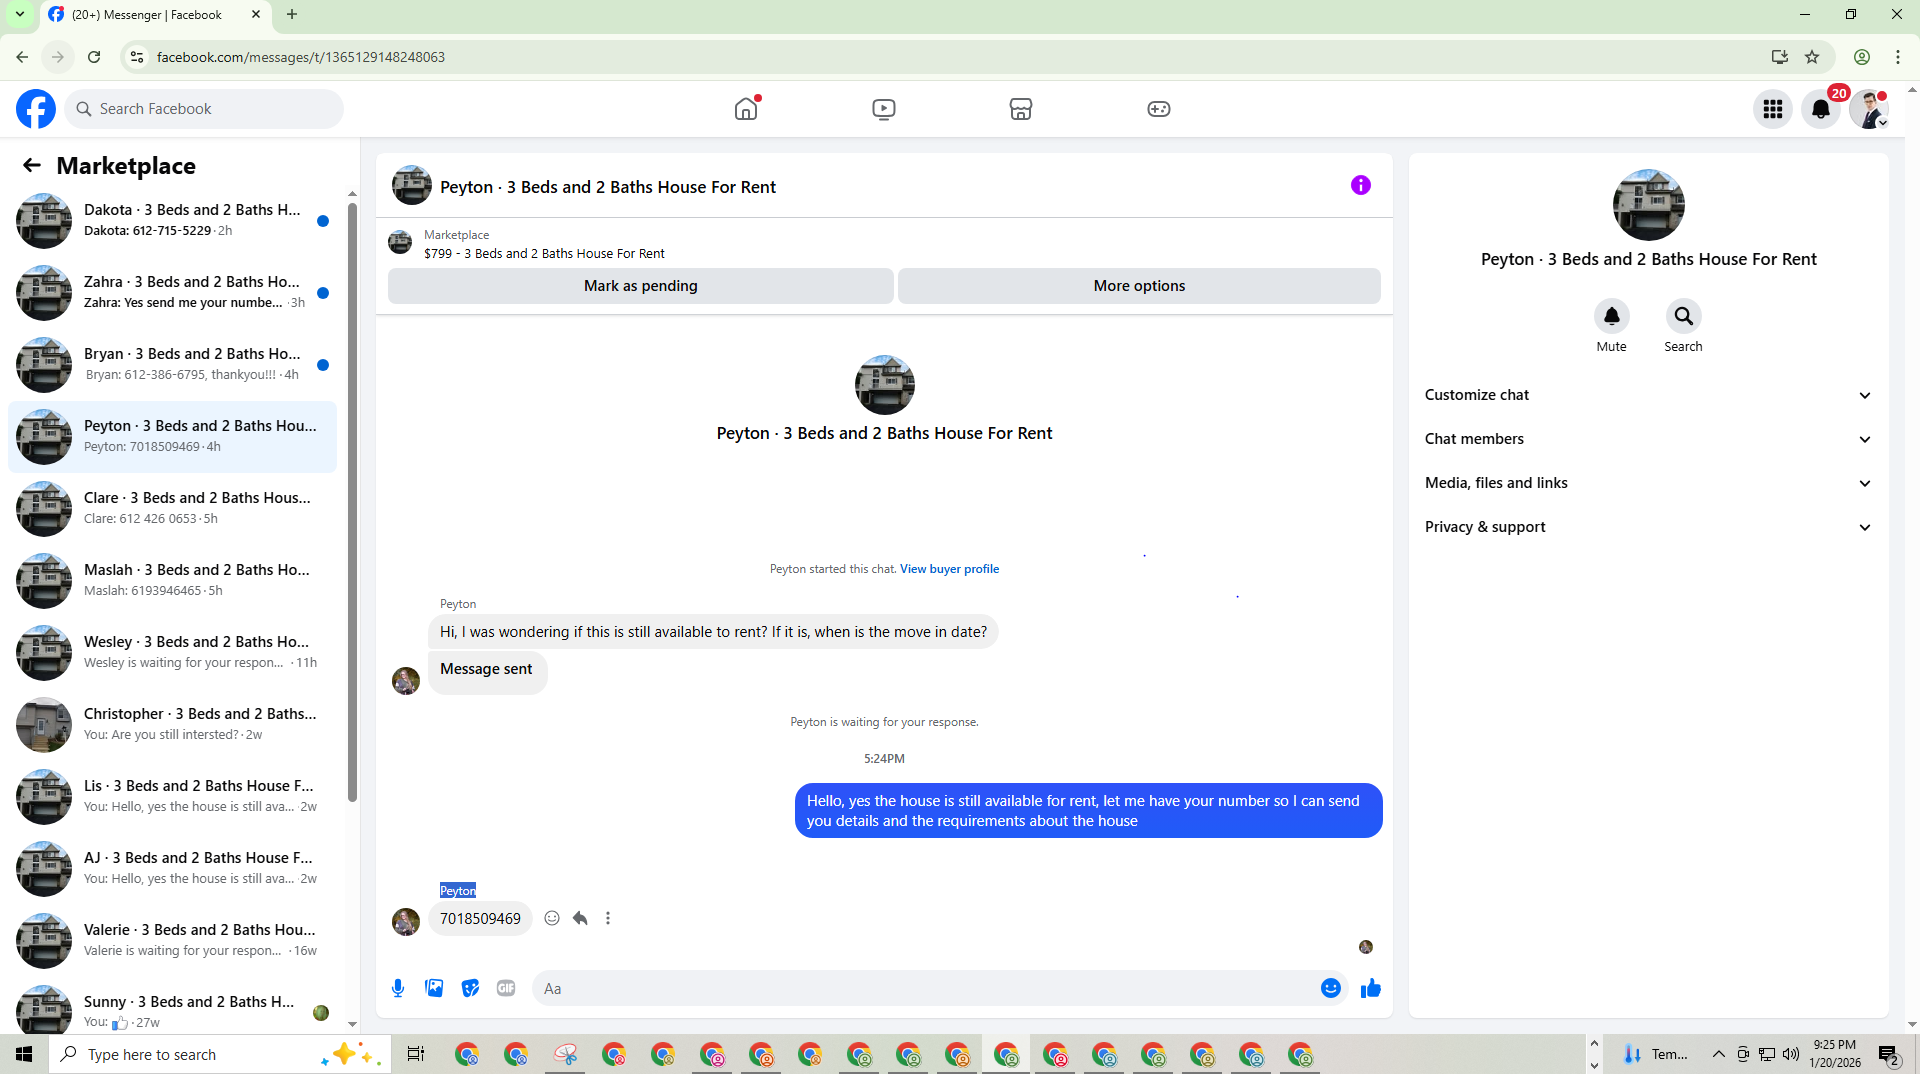
Task: Open Zahra's conversation
Action: (x=172, y=293)
